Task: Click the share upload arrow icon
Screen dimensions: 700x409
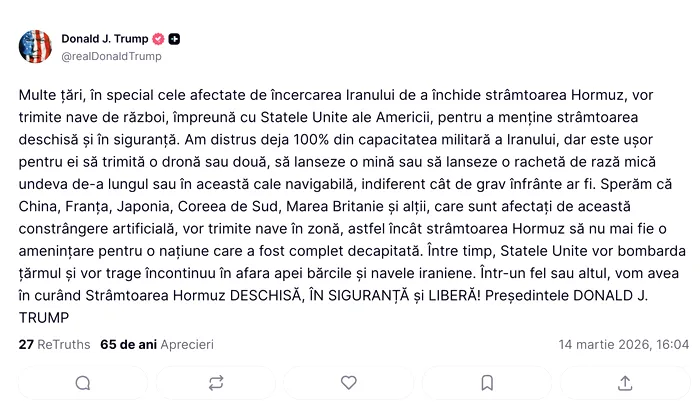Action: coord(625,382)
